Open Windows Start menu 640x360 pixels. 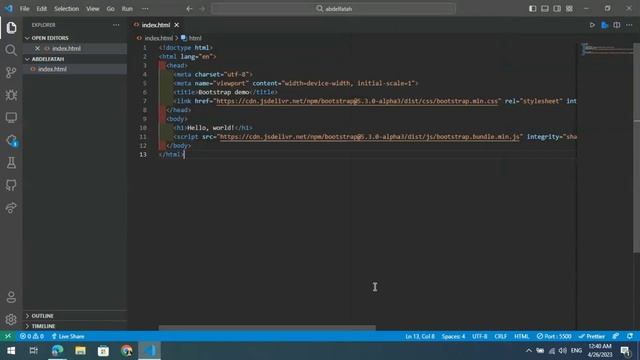tap(11, 351)
